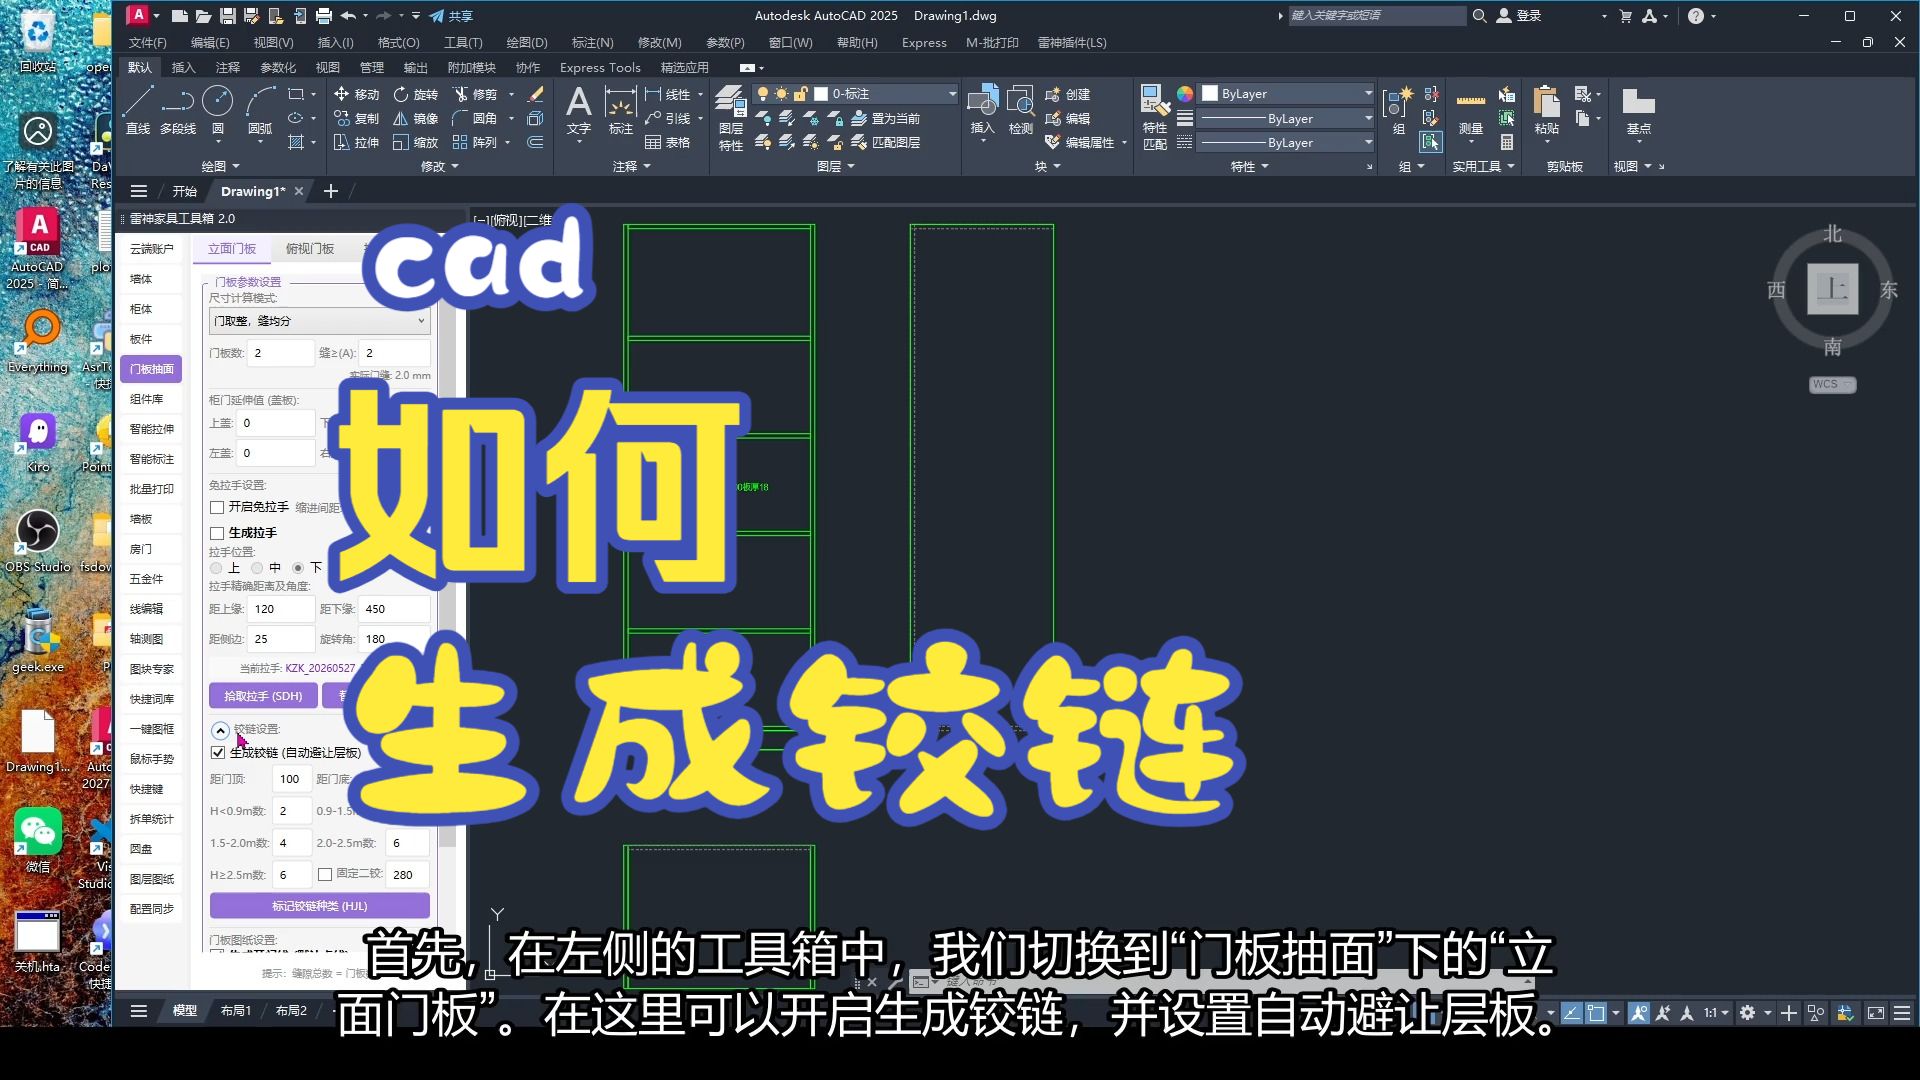
Task: Select handle position 中 radio button
Action: [x=257, y=568]
